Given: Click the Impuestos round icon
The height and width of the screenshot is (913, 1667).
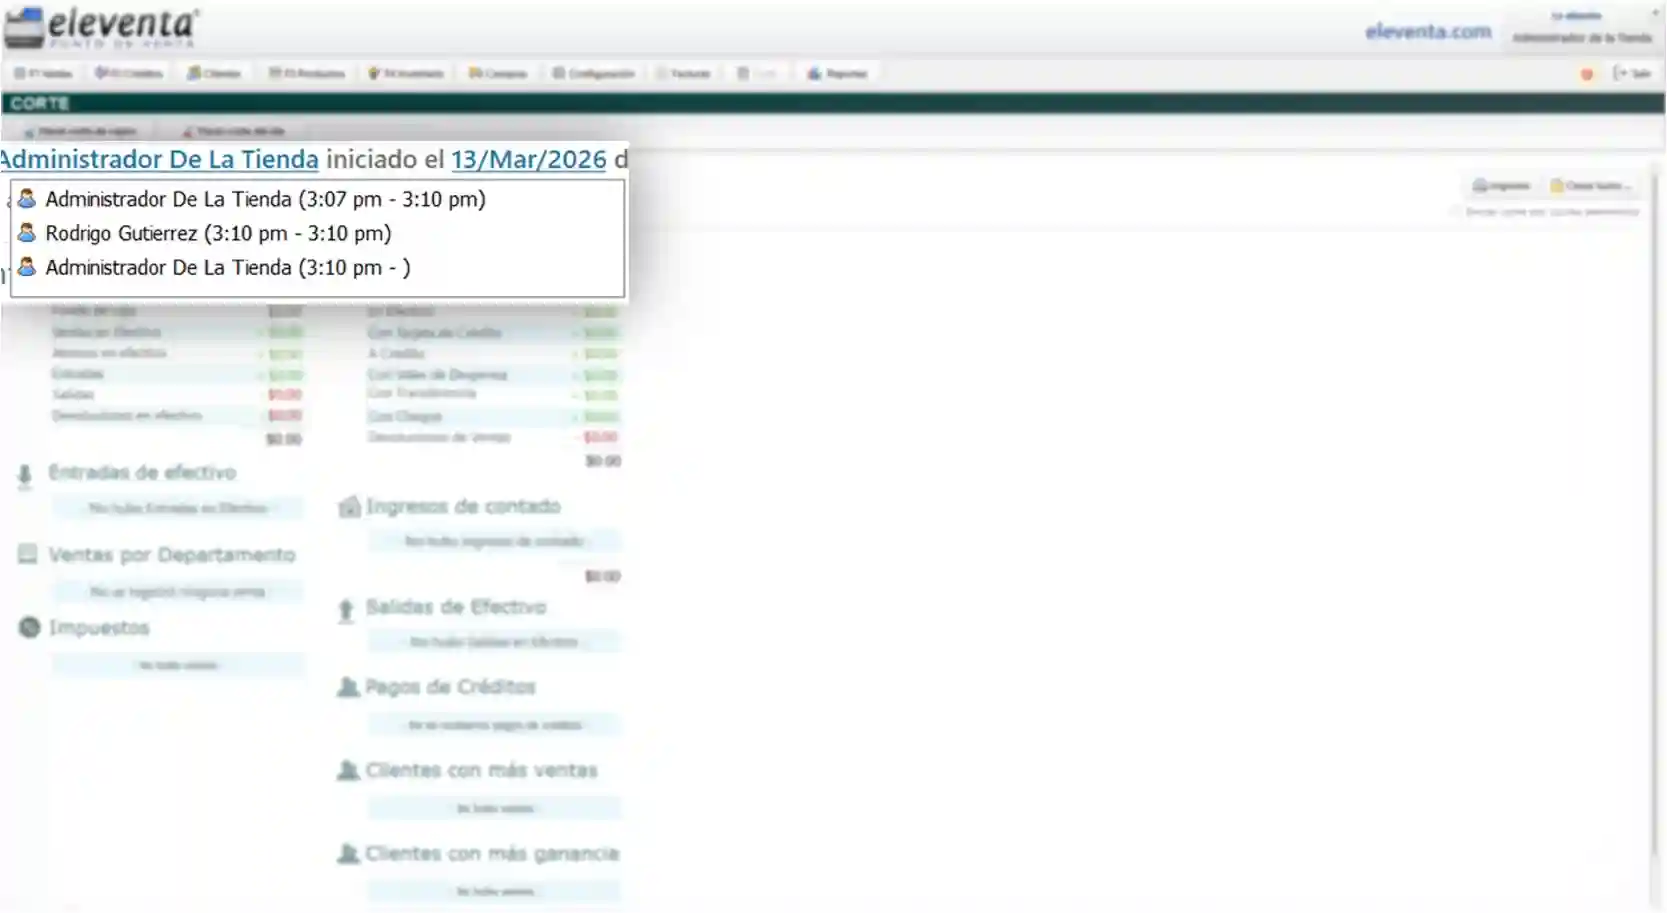Looking at the screenshot, I should click(29, 627).
